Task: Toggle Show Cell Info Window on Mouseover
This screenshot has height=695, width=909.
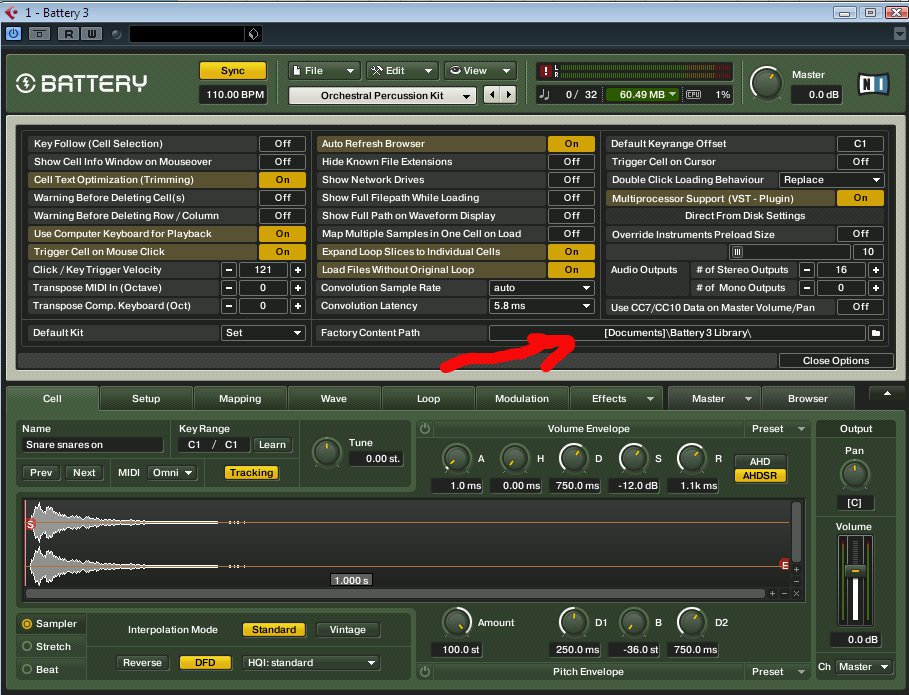Action: point(282,162)
